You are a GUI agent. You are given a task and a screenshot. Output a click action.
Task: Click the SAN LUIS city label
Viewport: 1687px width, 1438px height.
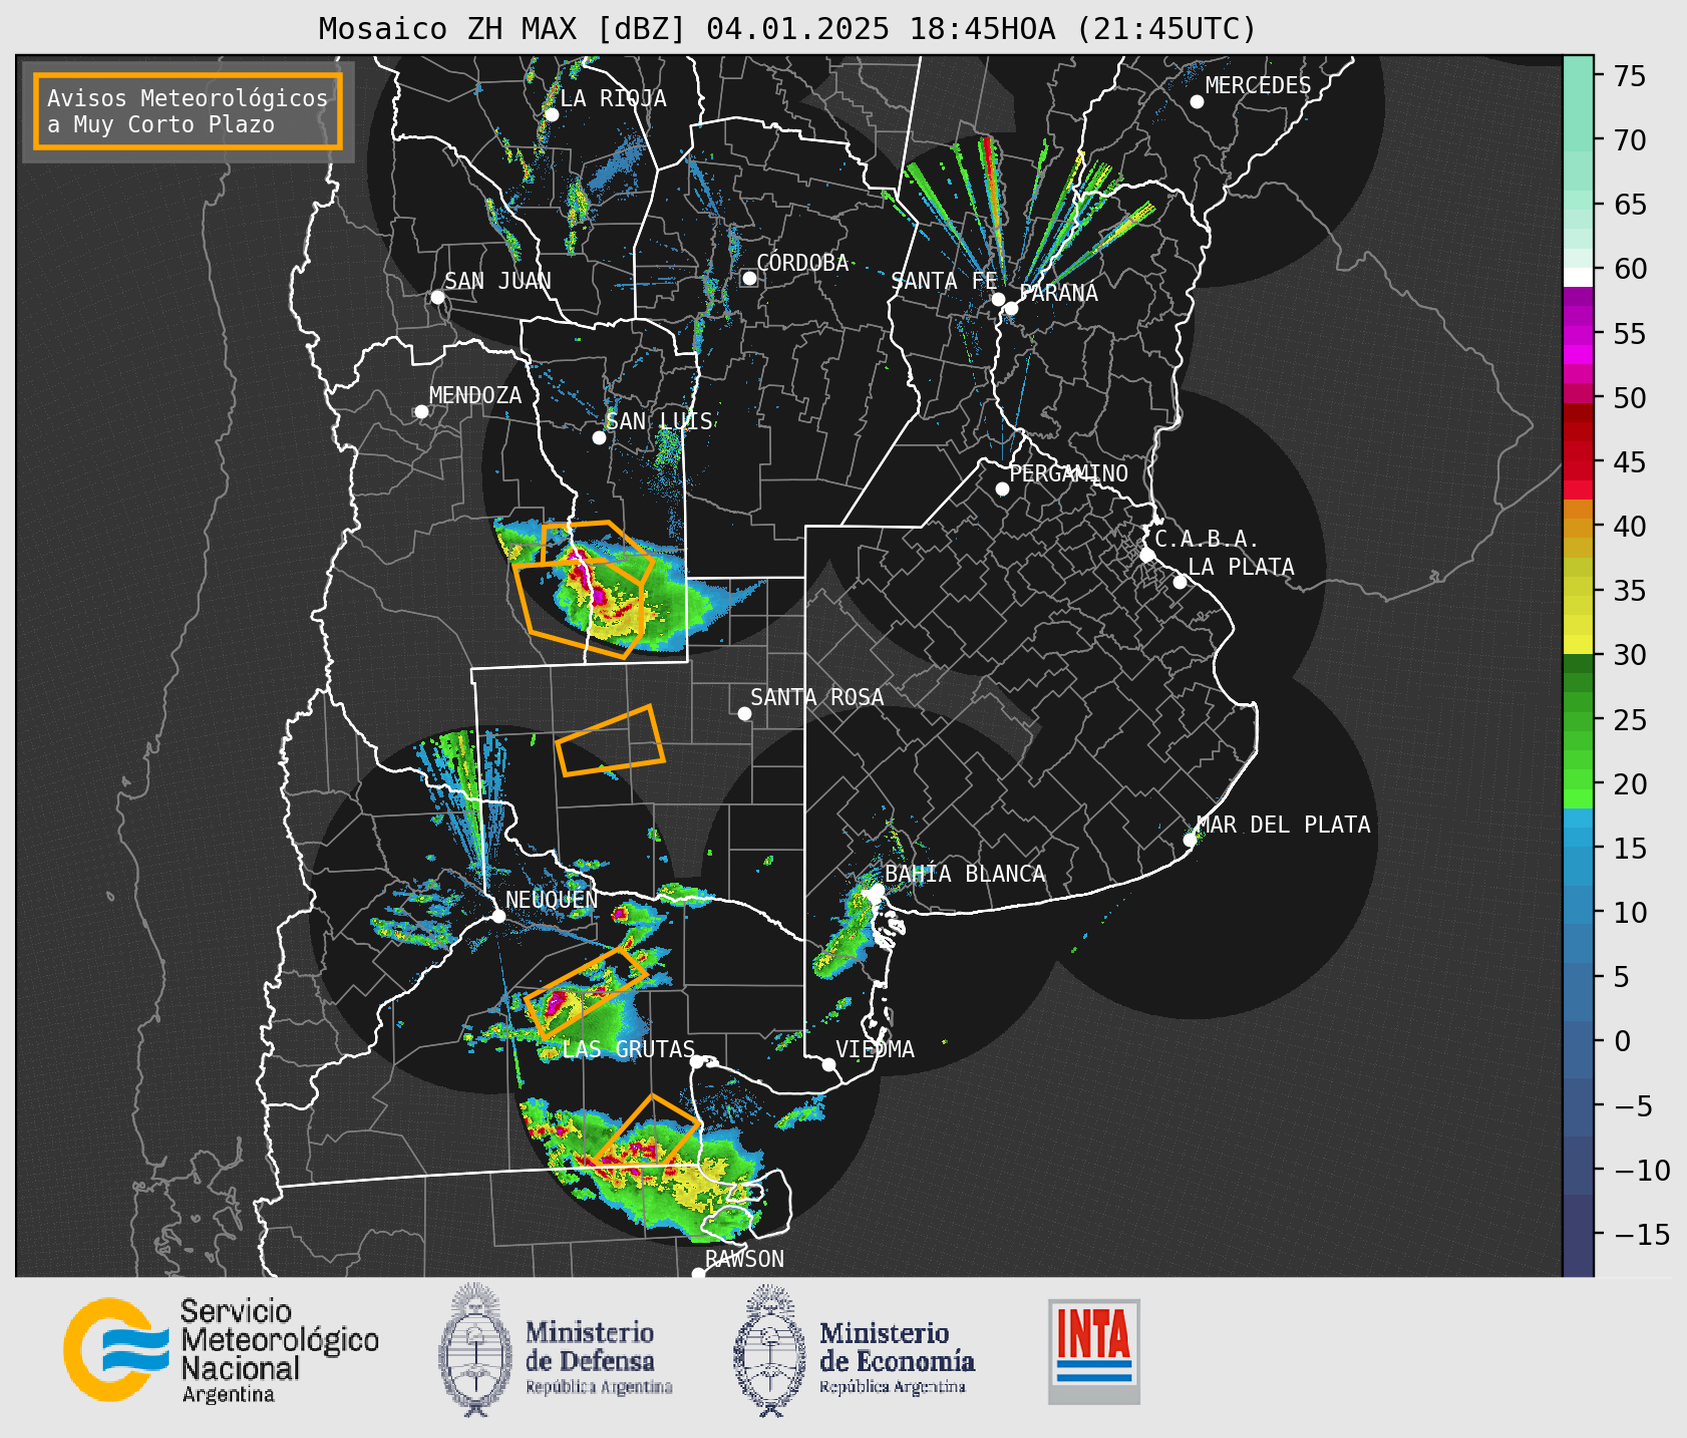(659, 422)
